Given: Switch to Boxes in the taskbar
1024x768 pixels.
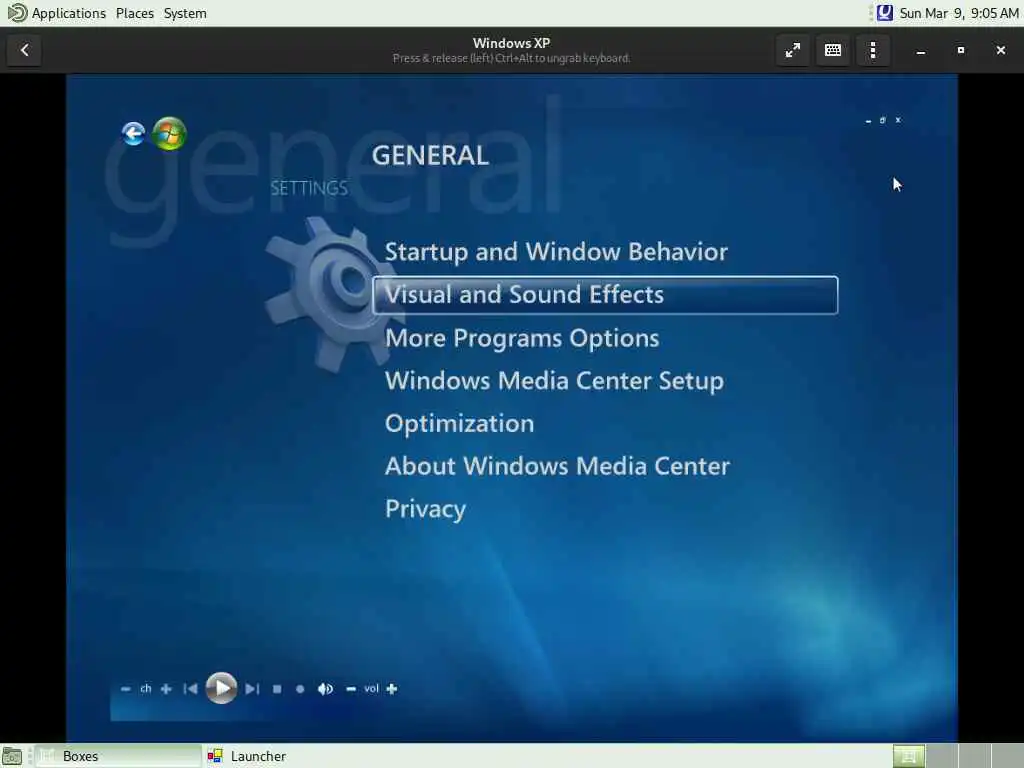Looking at the screenshot, I should 118,756.
